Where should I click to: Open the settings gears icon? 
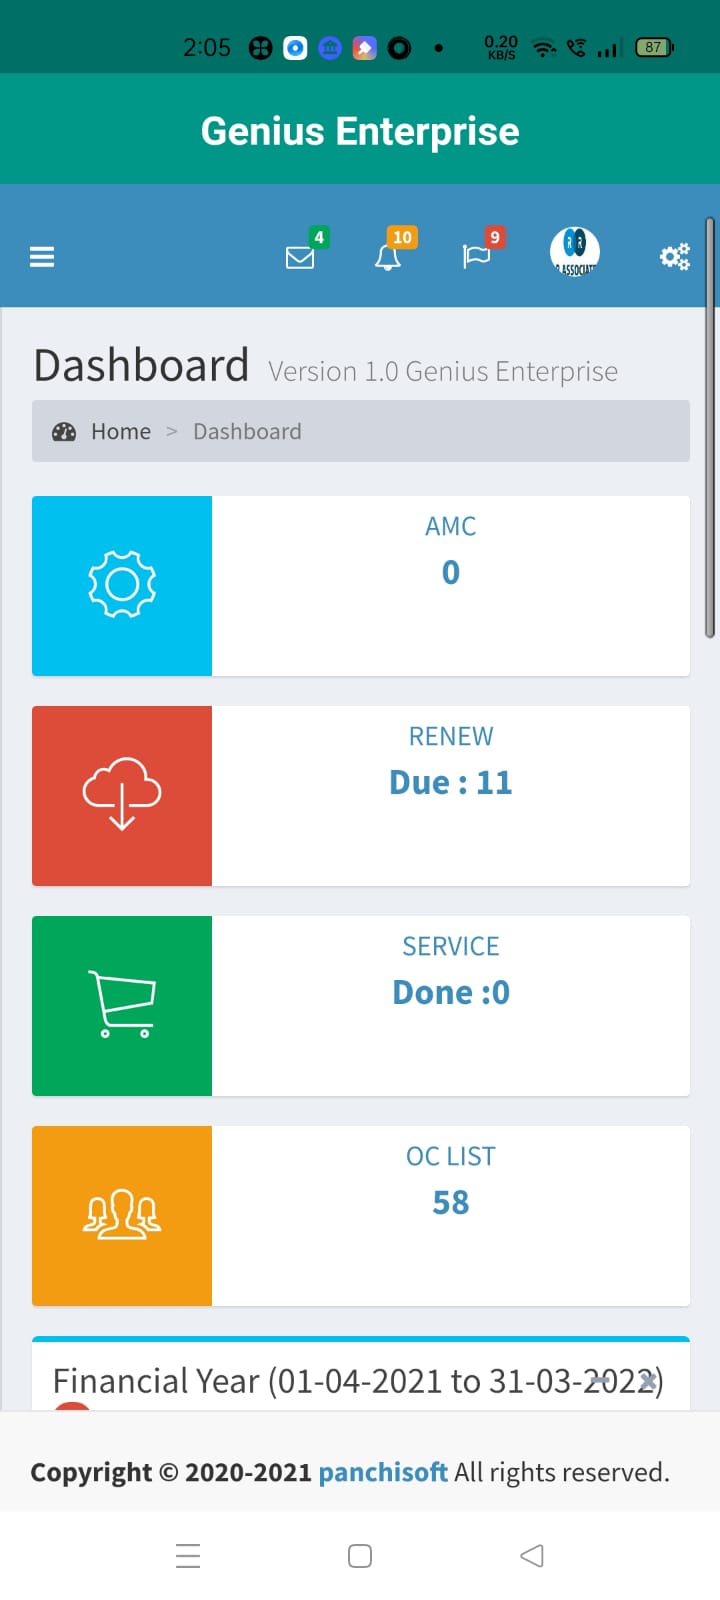[674, 257]
